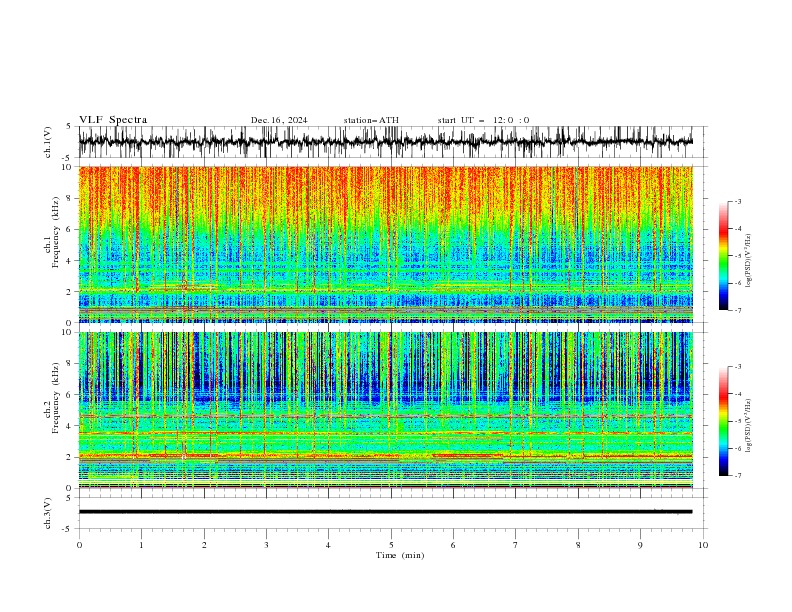Click the 'station=ATH' label
The width and height of the screenshot is (792, 612).
point(371,120)
